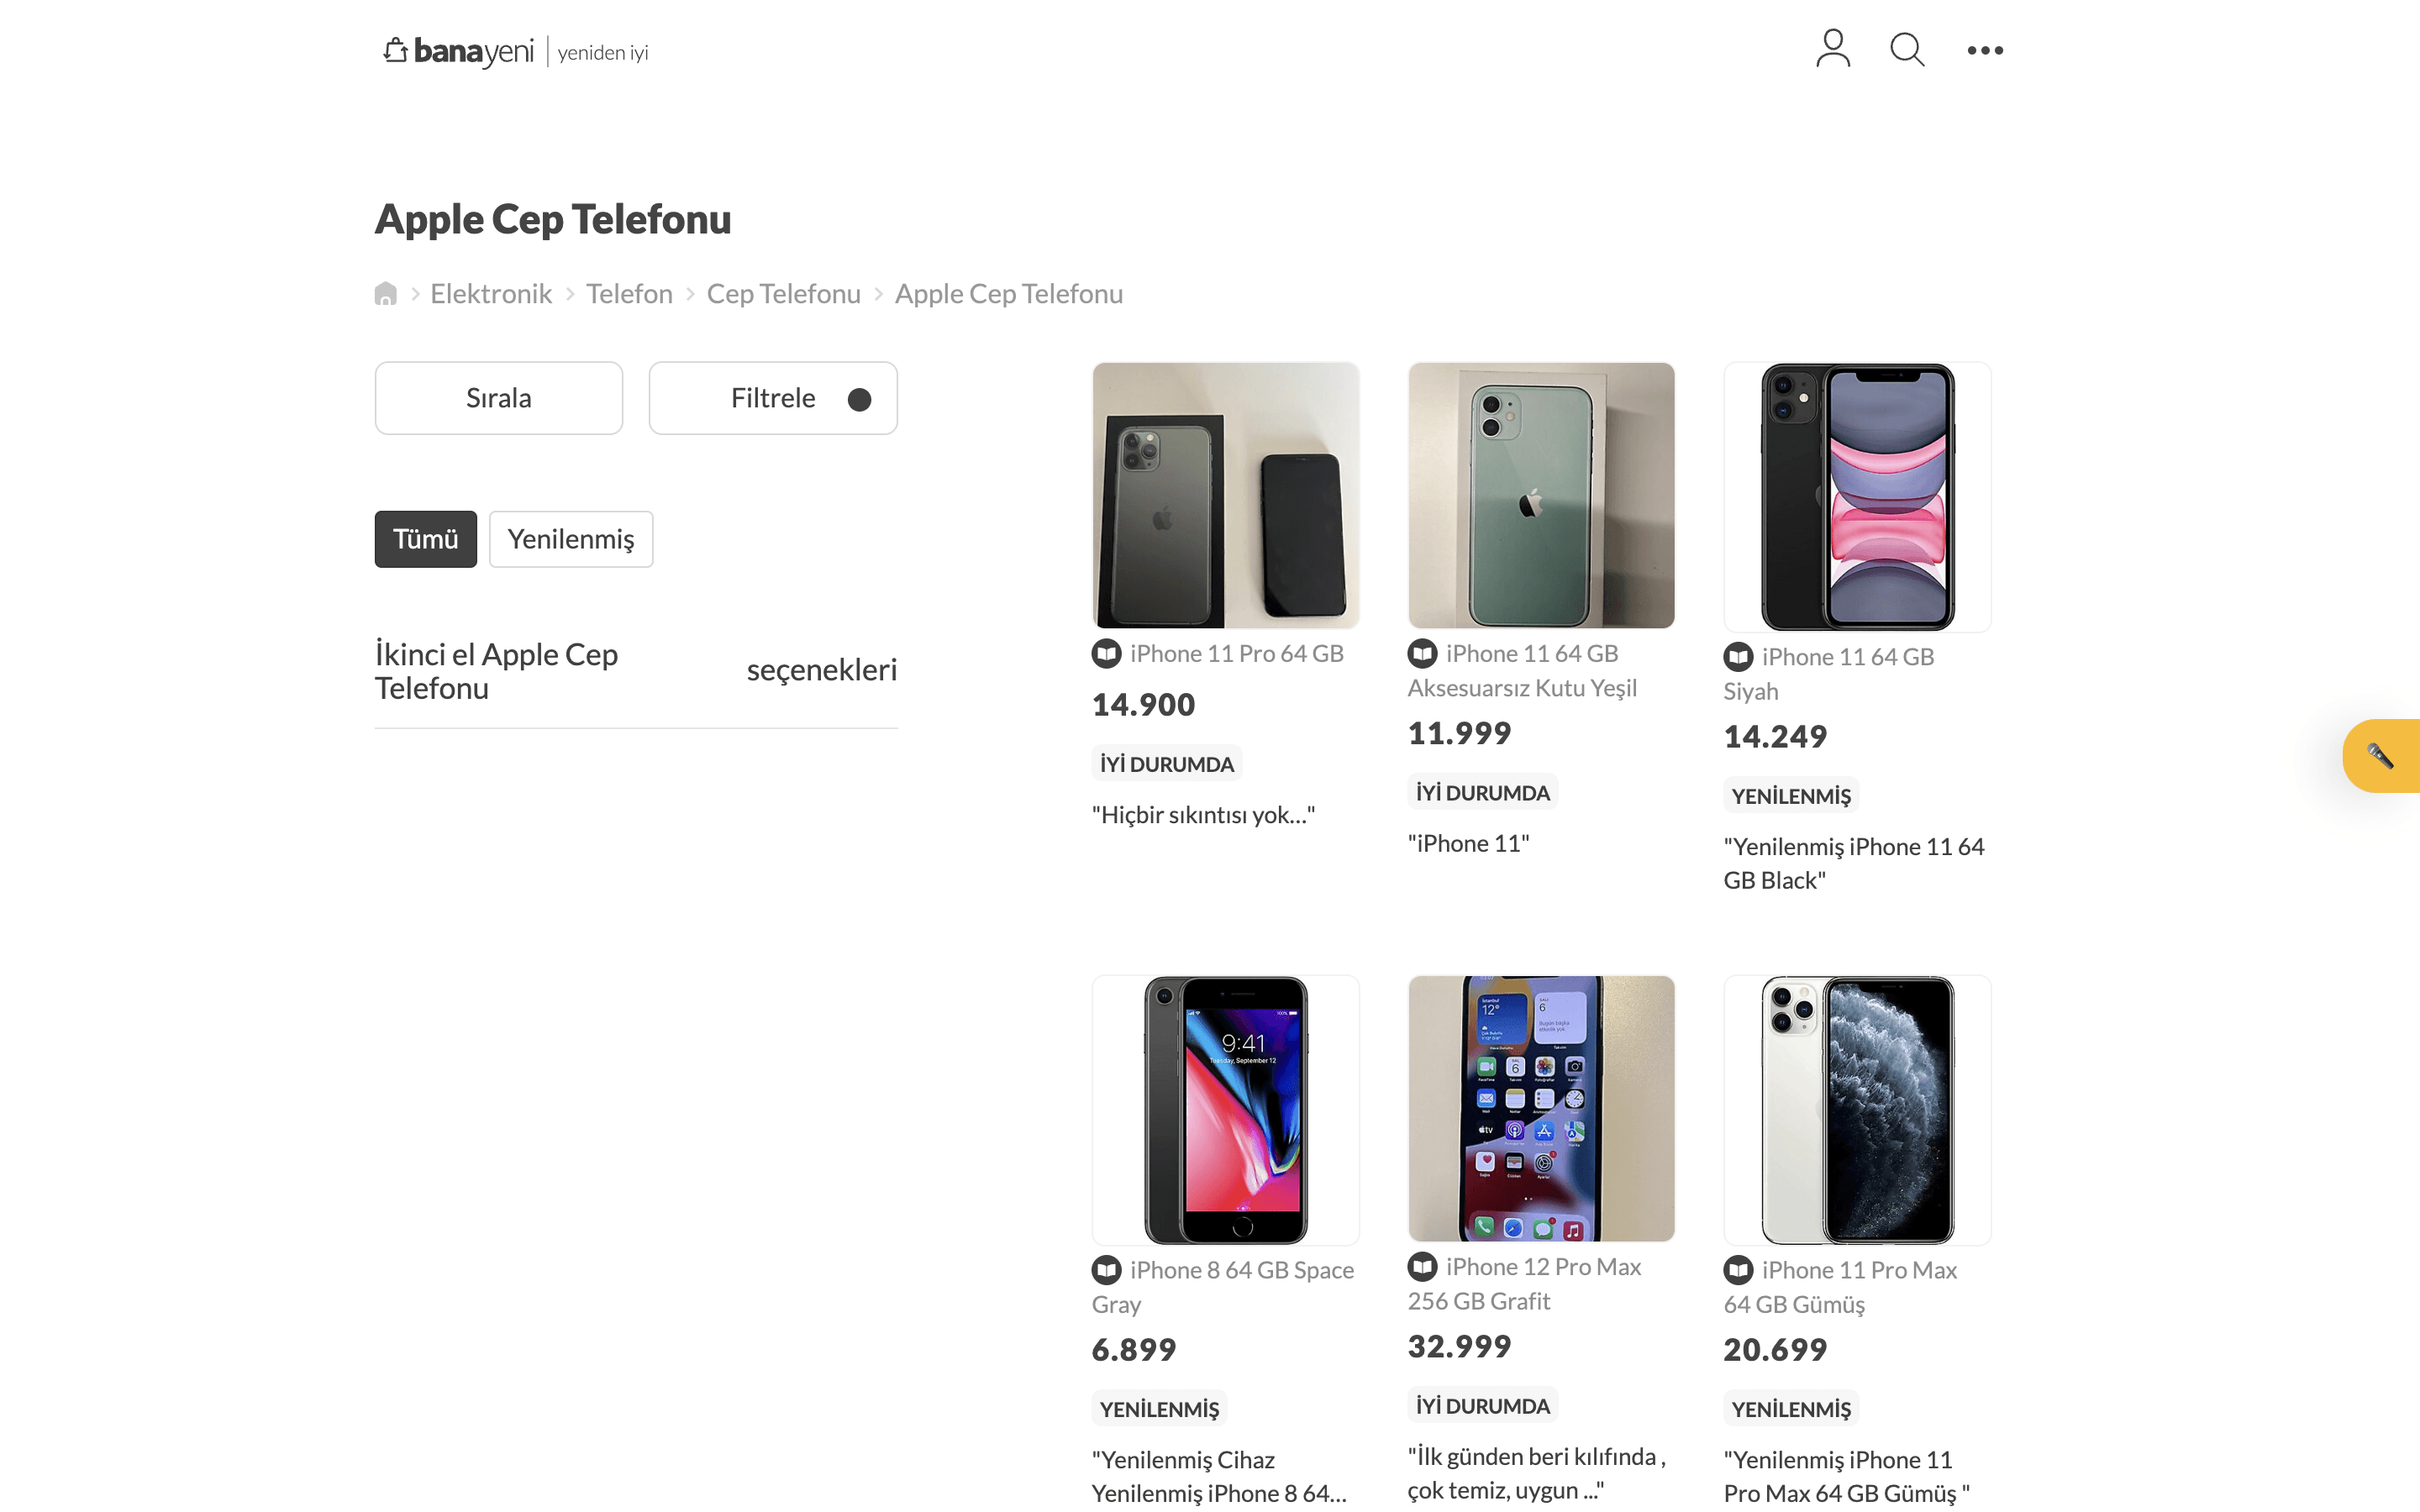Click the banayeni logo
Image resolution: width=2420 pixels, height=1512 pixels.
click(x=460, y=51)
